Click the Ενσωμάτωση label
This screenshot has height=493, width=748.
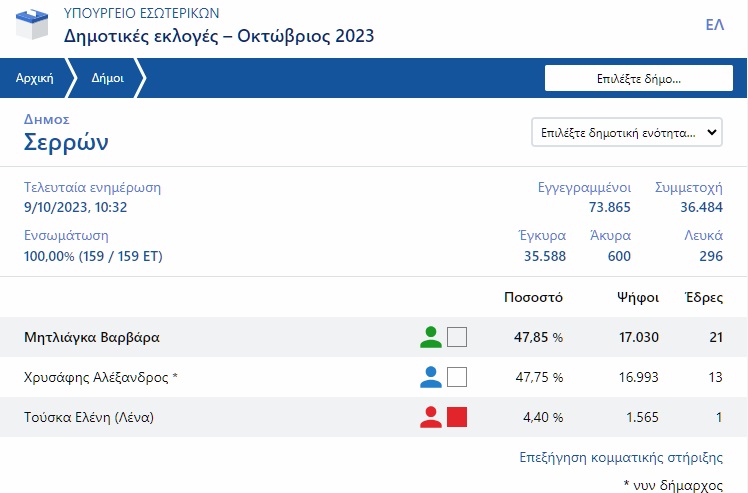(x=66, y=235)
